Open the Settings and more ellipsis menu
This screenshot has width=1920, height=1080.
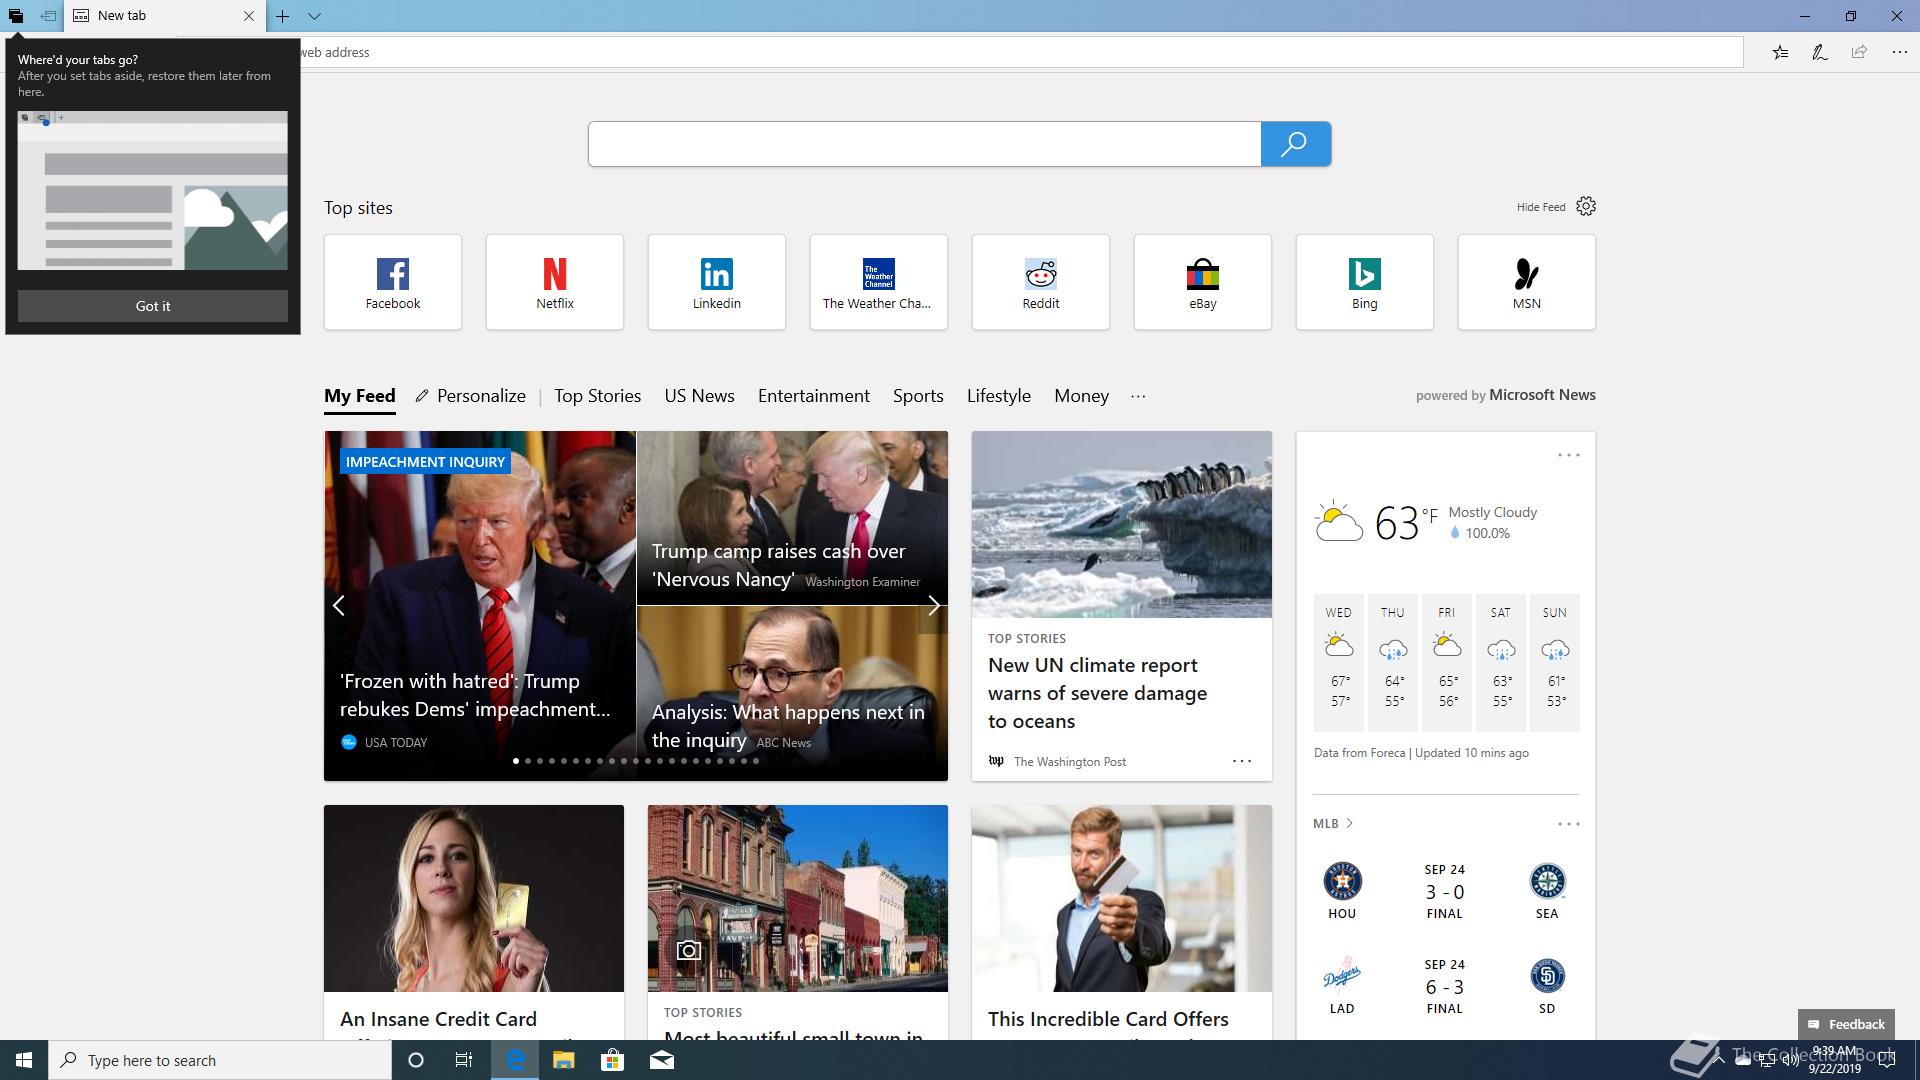(1899, 52)
